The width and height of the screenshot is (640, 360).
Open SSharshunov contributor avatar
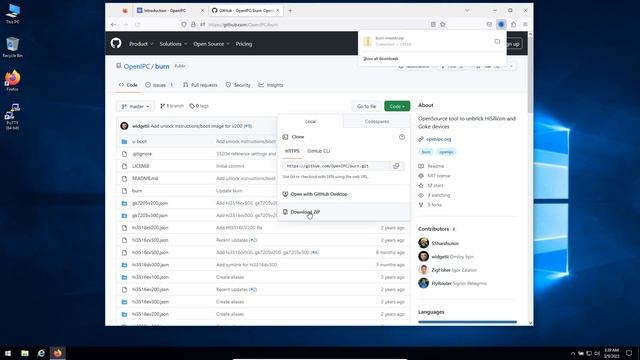point(423,243)
